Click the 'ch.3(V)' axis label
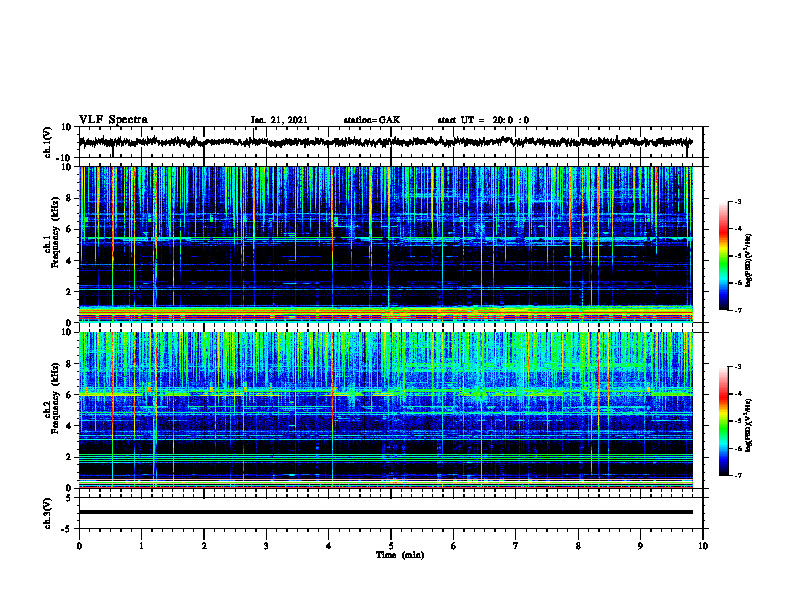The image size is (792, 612). click(48, 514)
